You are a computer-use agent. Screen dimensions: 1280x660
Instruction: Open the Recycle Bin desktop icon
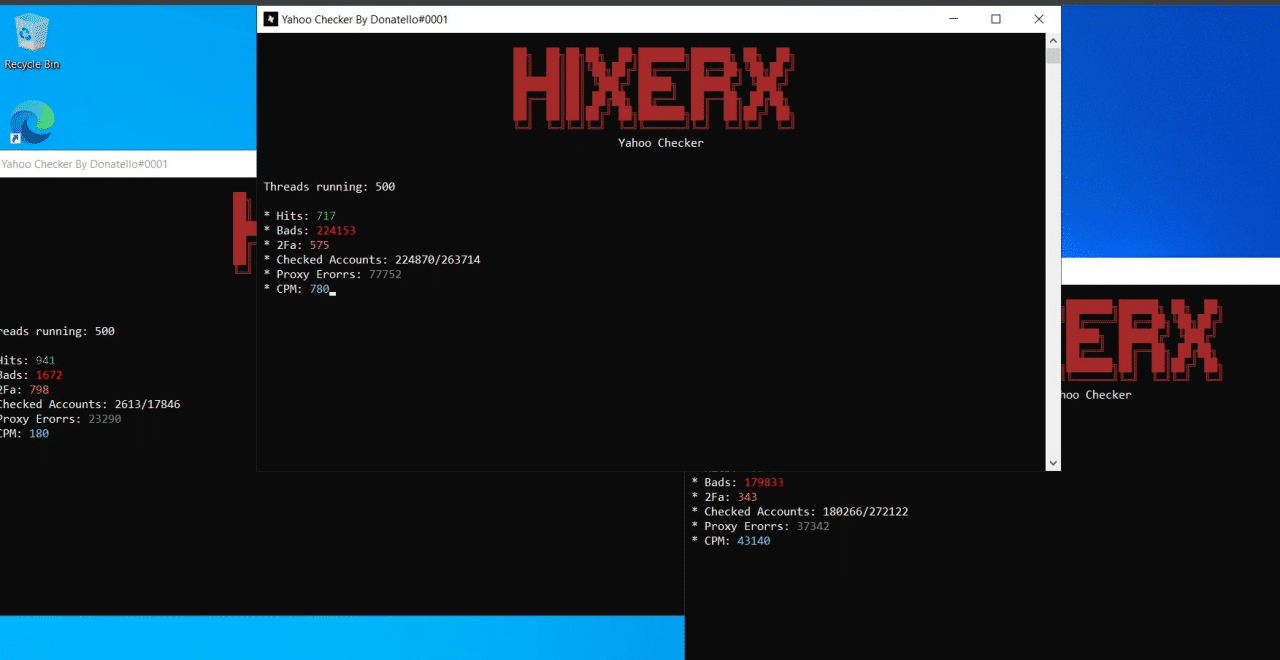(32, 40)
